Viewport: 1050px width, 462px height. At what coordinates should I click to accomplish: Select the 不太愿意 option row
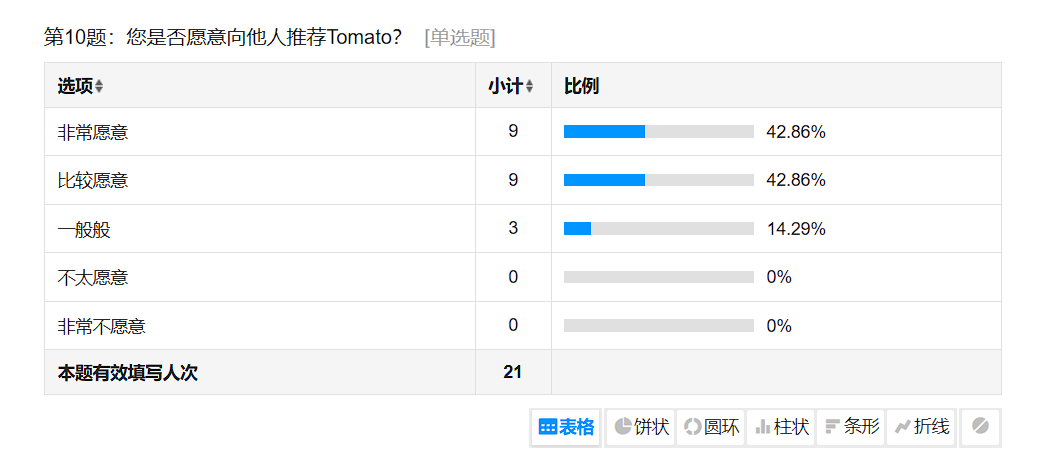tap(93, 277)
